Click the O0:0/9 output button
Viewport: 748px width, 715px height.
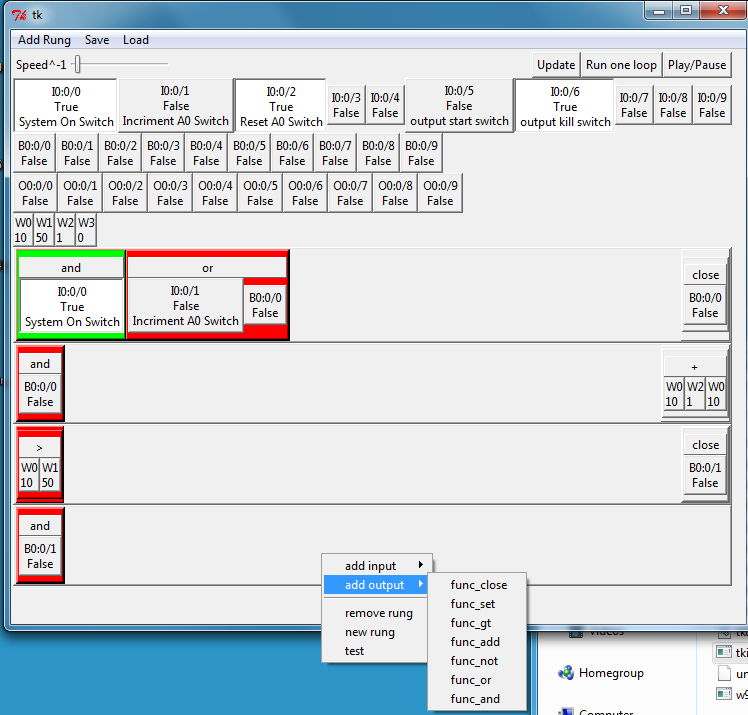[440, 193]
